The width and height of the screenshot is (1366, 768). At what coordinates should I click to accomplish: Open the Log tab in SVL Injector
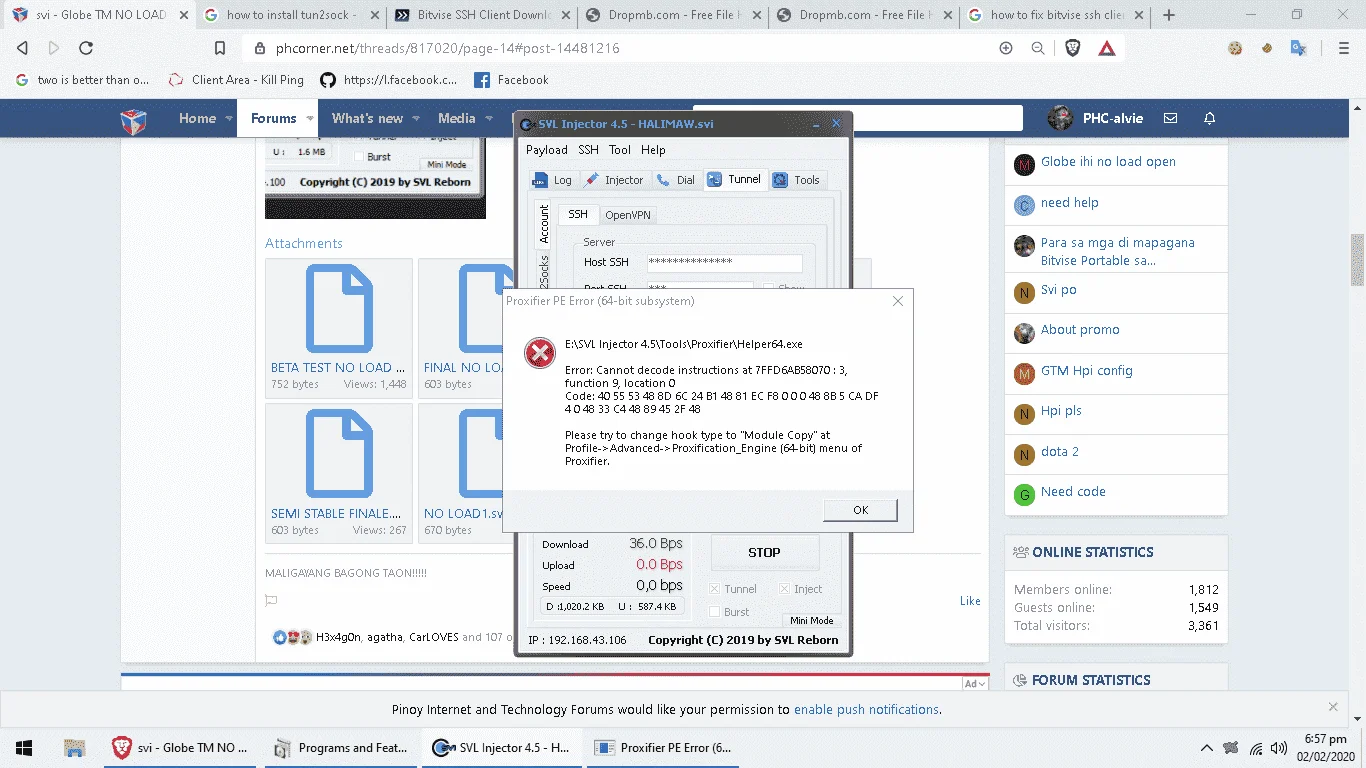click(552, 180)
